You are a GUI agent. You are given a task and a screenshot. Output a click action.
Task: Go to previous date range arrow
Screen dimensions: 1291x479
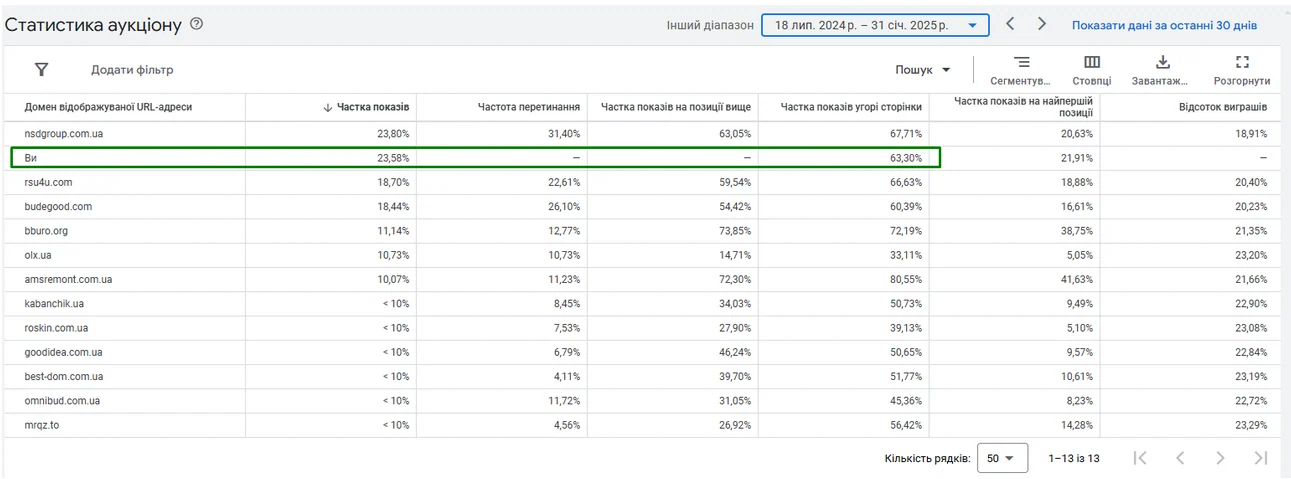[x=1010, y=24]
